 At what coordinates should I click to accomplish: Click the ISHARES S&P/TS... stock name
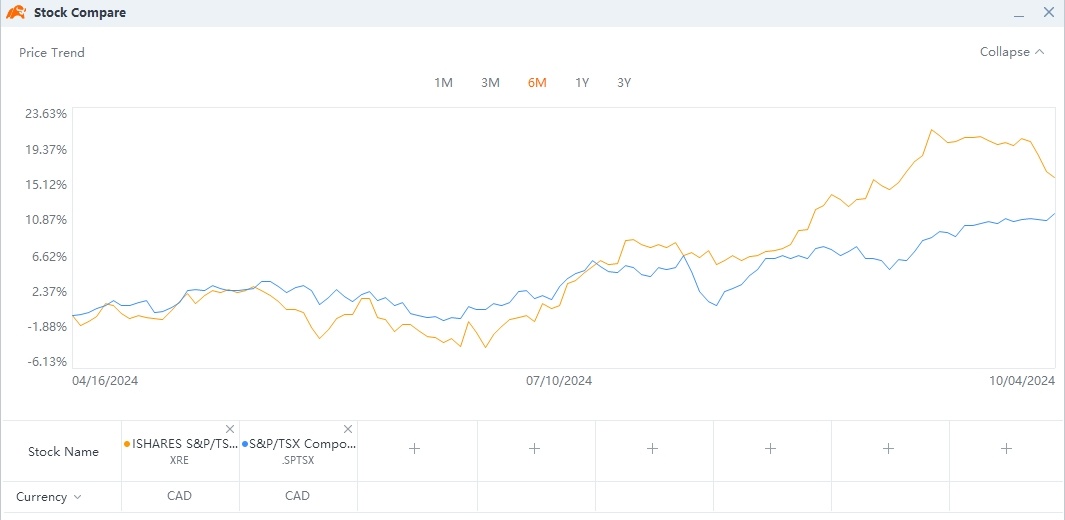(x=185, y=445)
